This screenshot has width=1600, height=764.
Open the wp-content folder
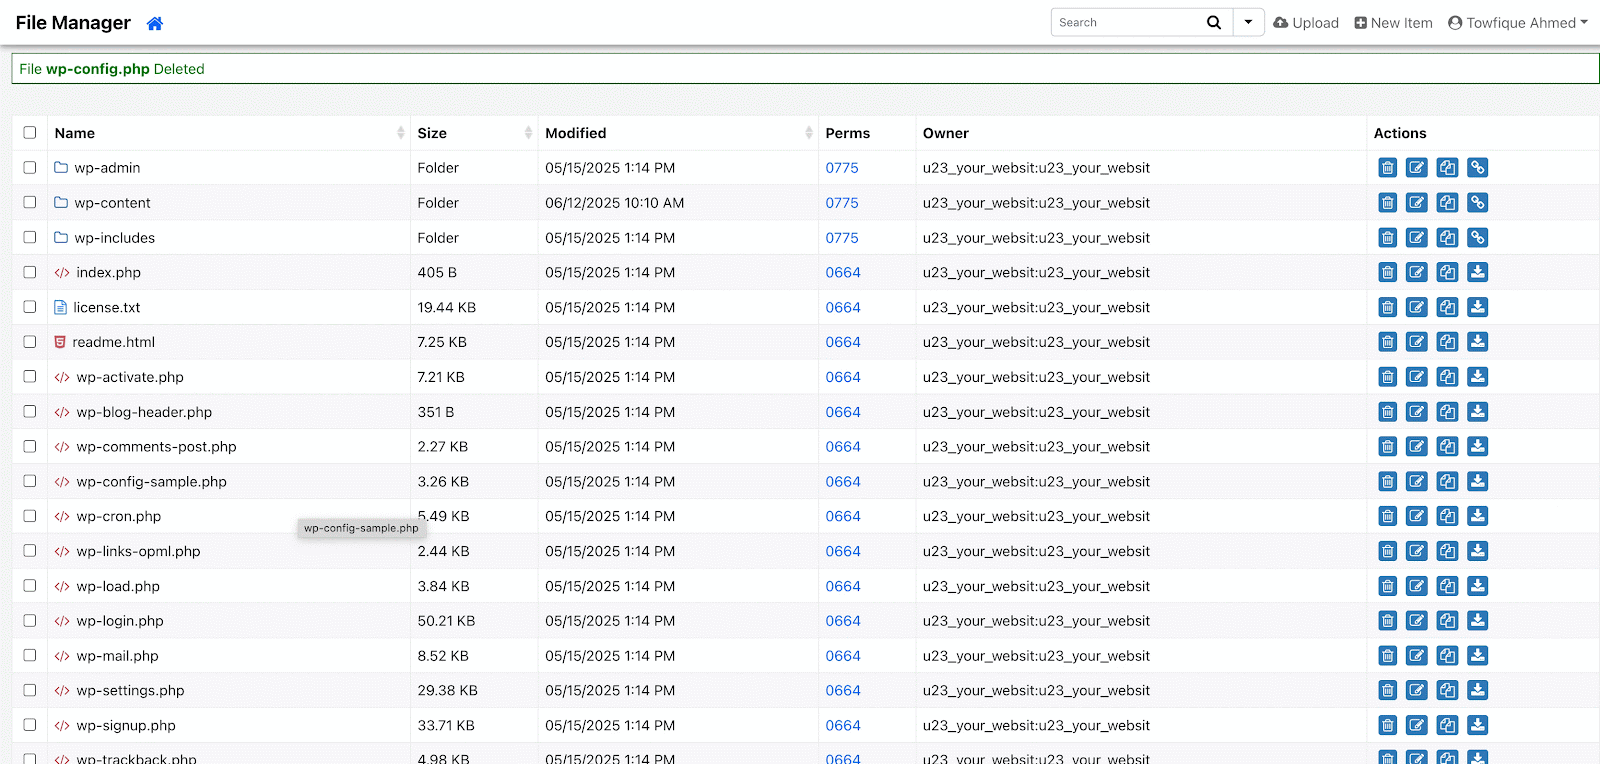[x=112, y=203]
